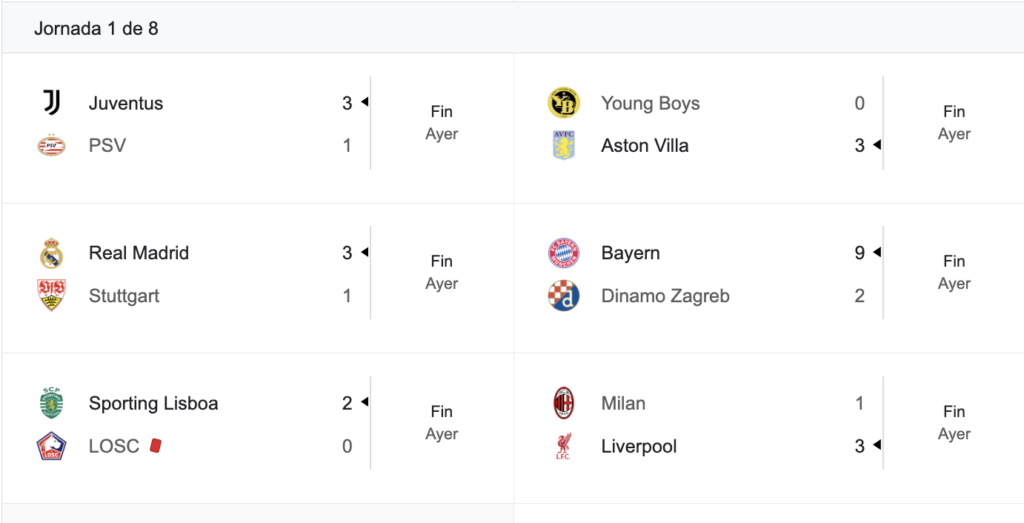The width and height of the screenshot is (1024, 523).
Task: Click the Fin Ayer status of Milan match
Action: pyautogui.click(x=953, y=422)
